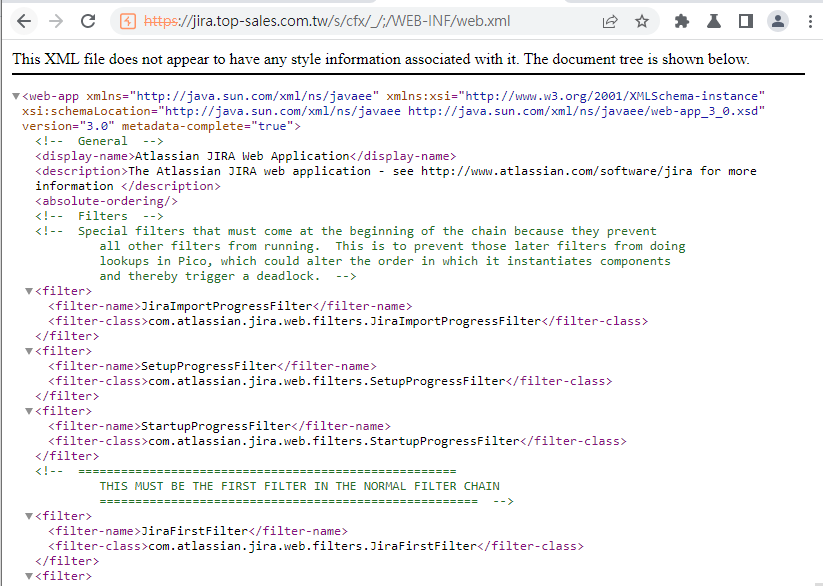Bookmark this page with star icon

[x=641, y=22]
